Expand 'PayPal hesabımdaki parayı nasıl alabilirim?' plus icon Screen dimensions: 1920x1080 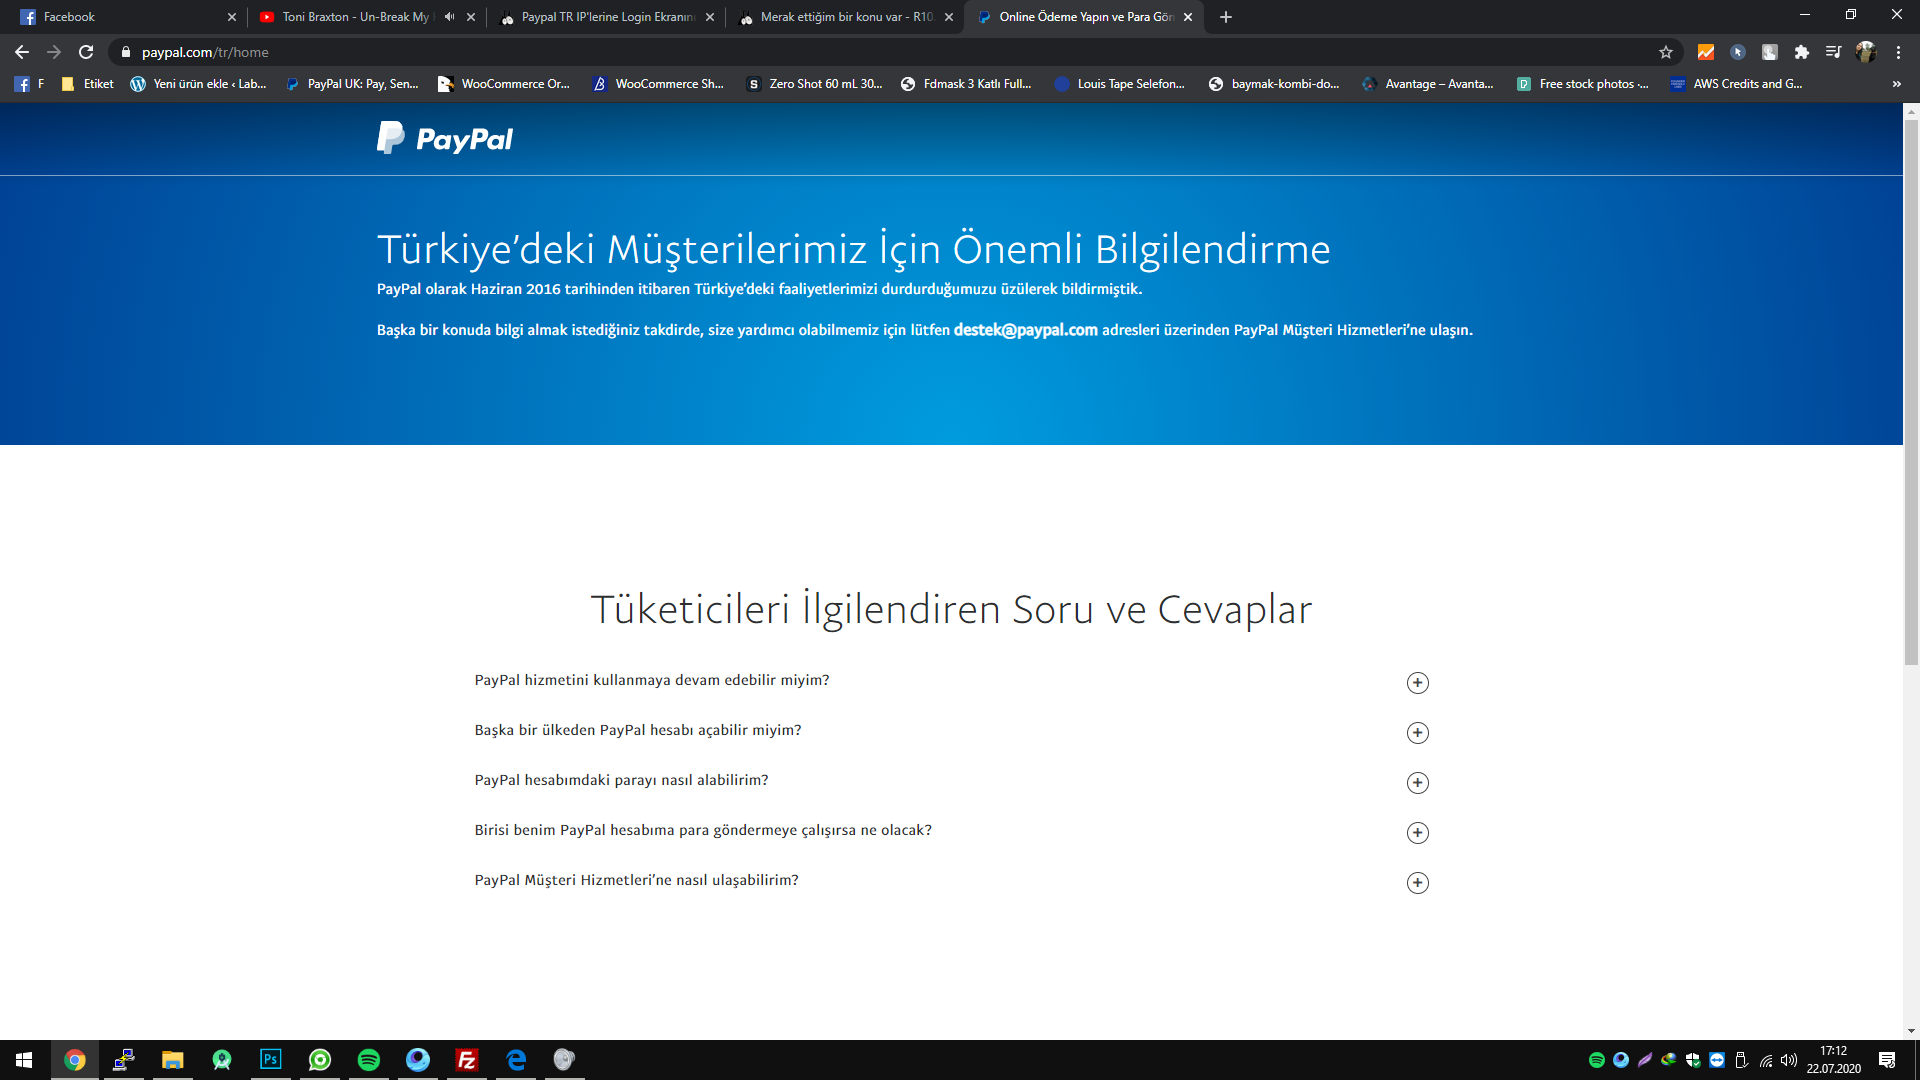pyautogui.click(x=1417, y=783)
